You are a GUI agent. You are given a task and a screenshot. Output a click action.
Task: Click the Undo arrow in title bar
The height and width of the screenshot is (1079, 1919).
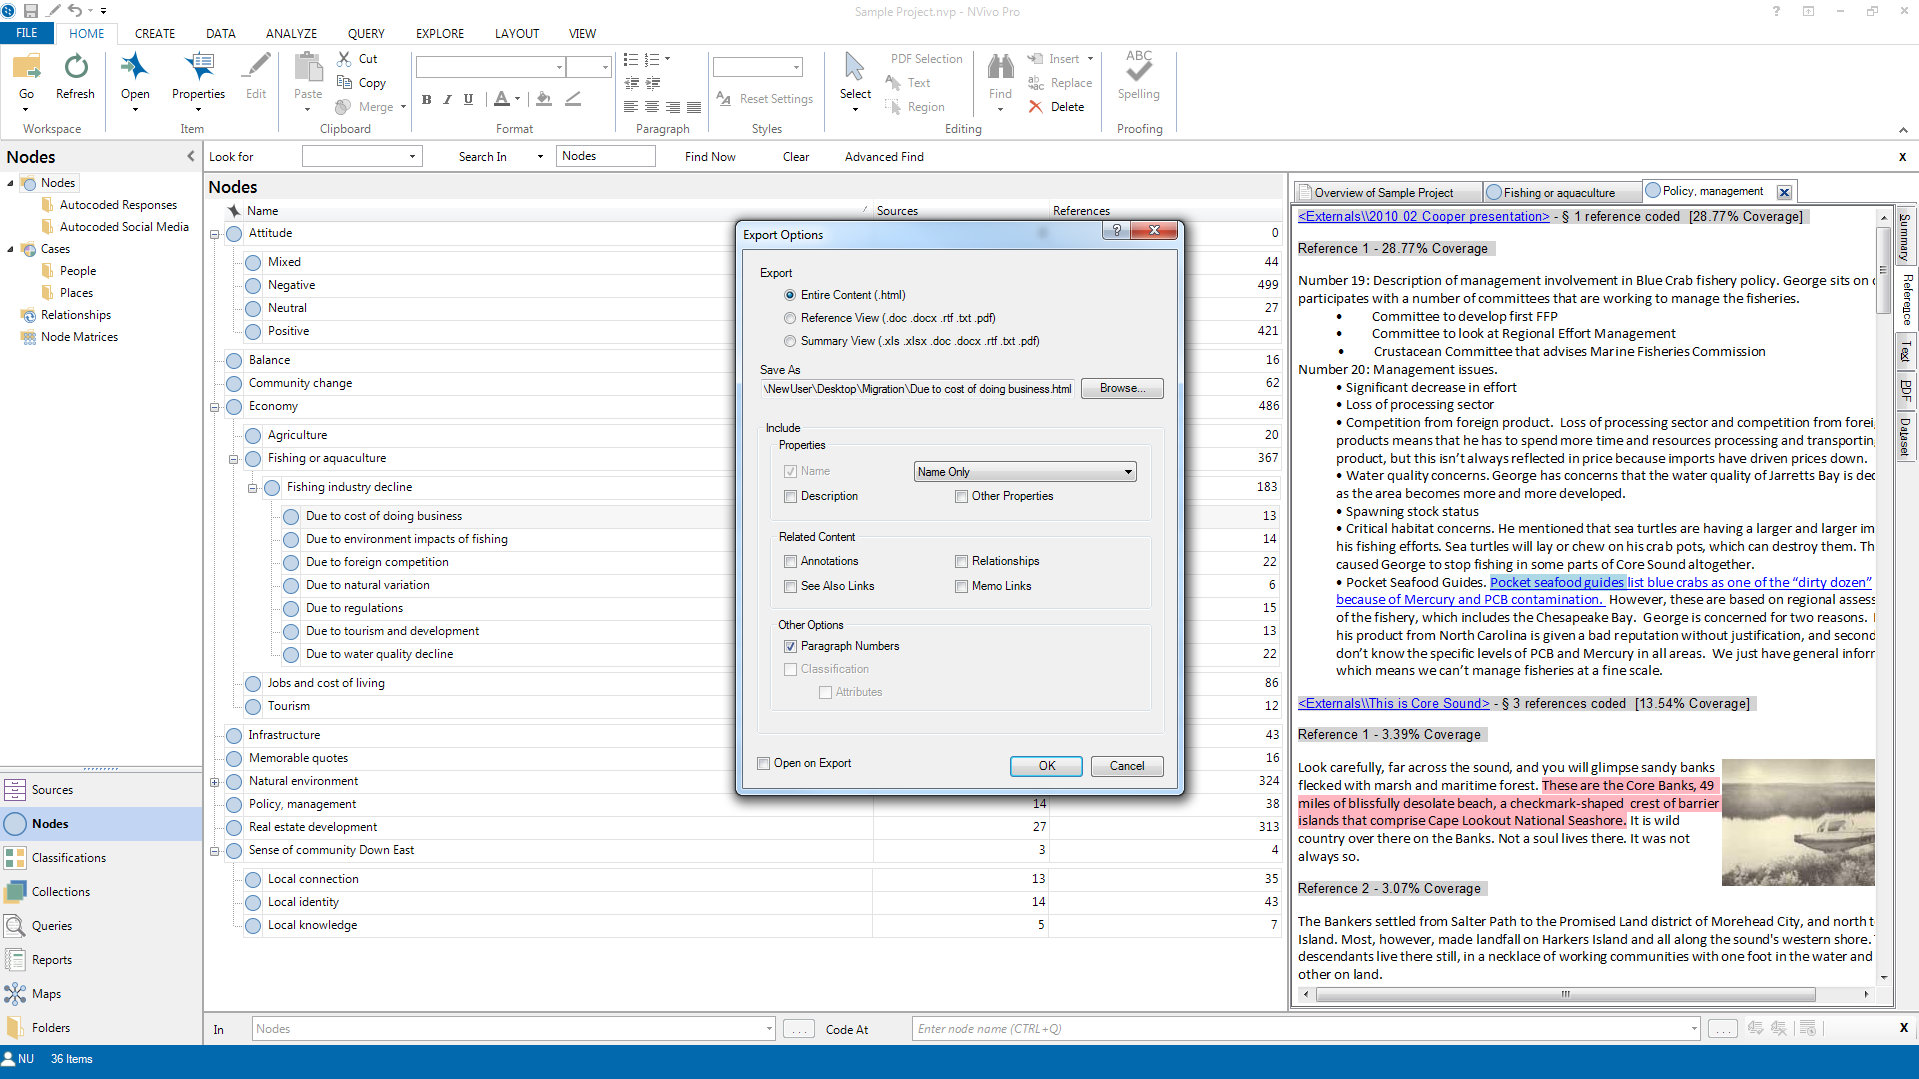point(75,11)
